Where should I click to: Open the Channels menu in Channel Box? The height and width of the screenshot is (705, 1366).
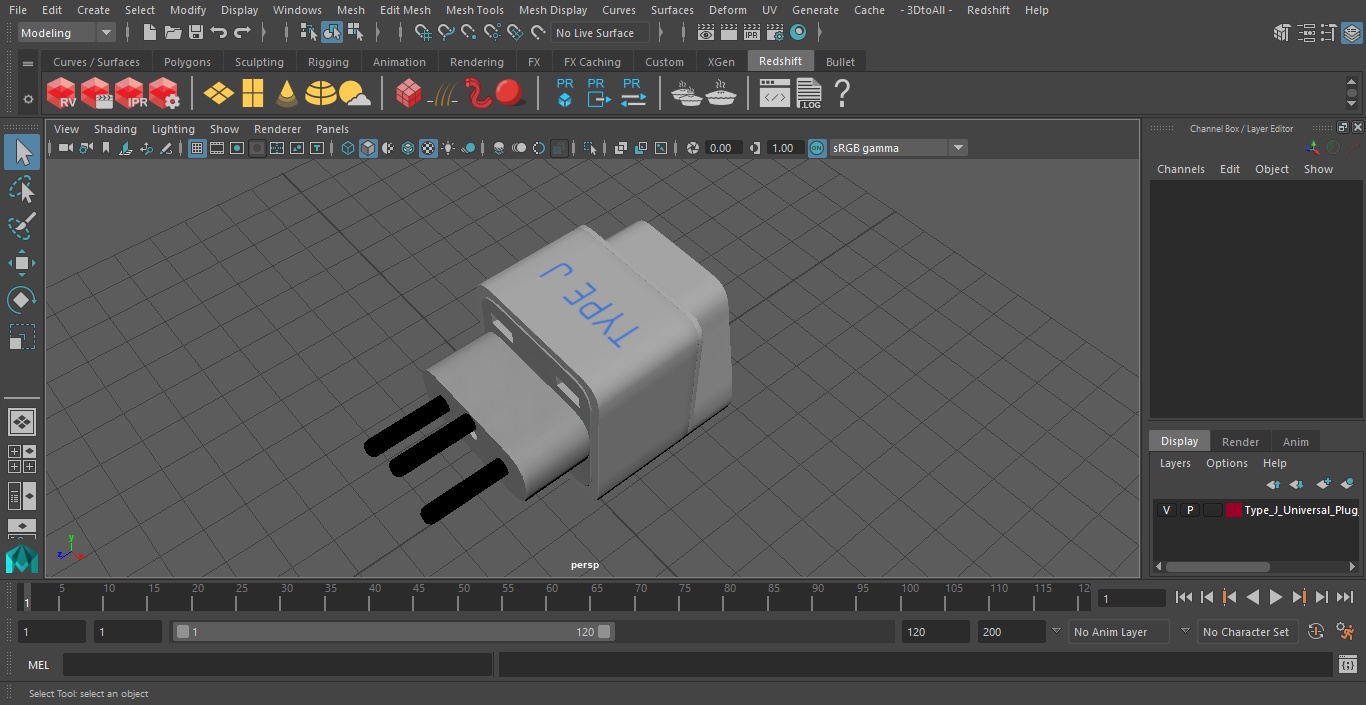click(1180, 169)
